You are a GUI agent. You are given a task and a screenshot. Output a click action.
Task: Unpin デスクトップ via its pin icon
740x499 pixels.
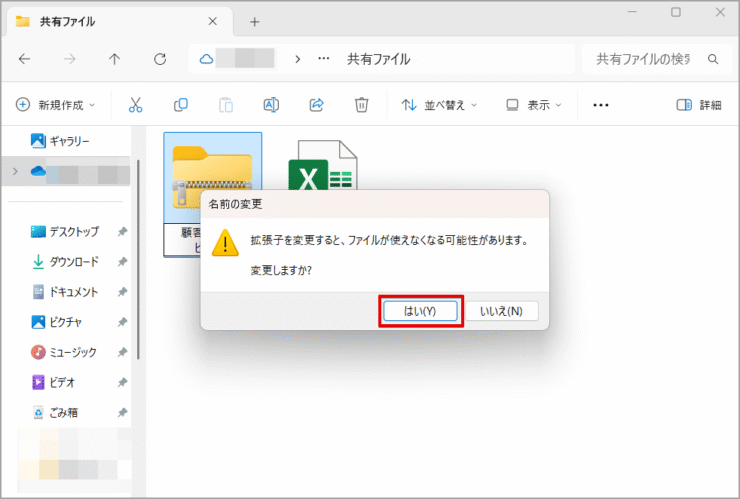[x=122, y=231]
